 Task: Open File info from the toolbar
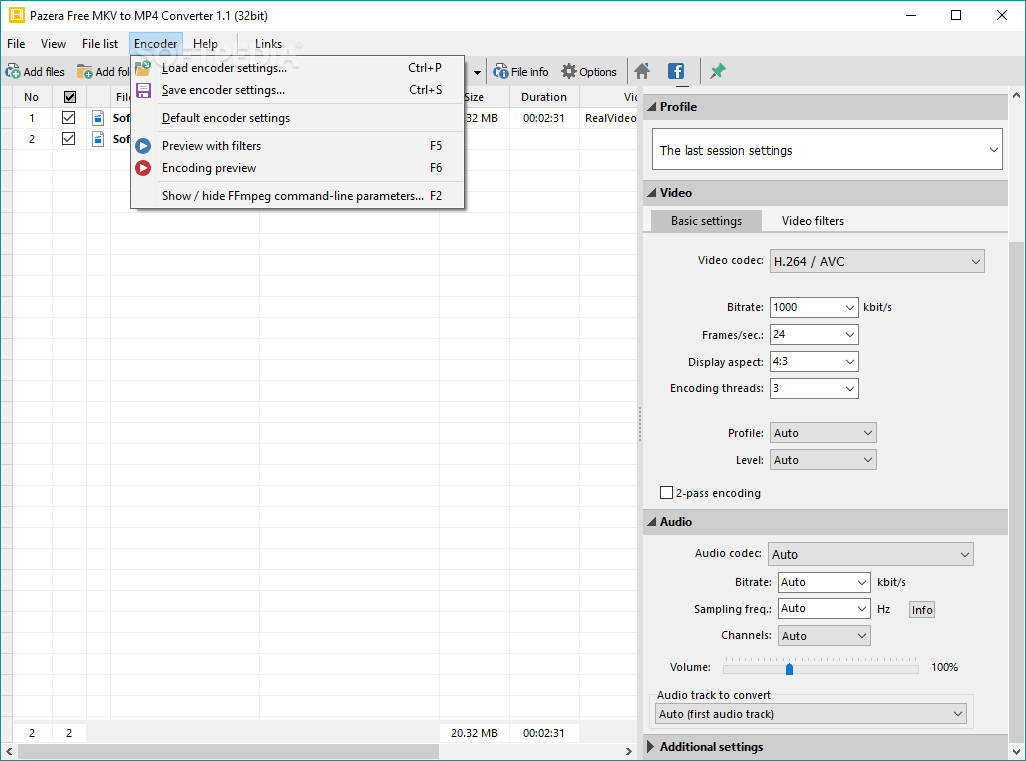coord(521,72)
